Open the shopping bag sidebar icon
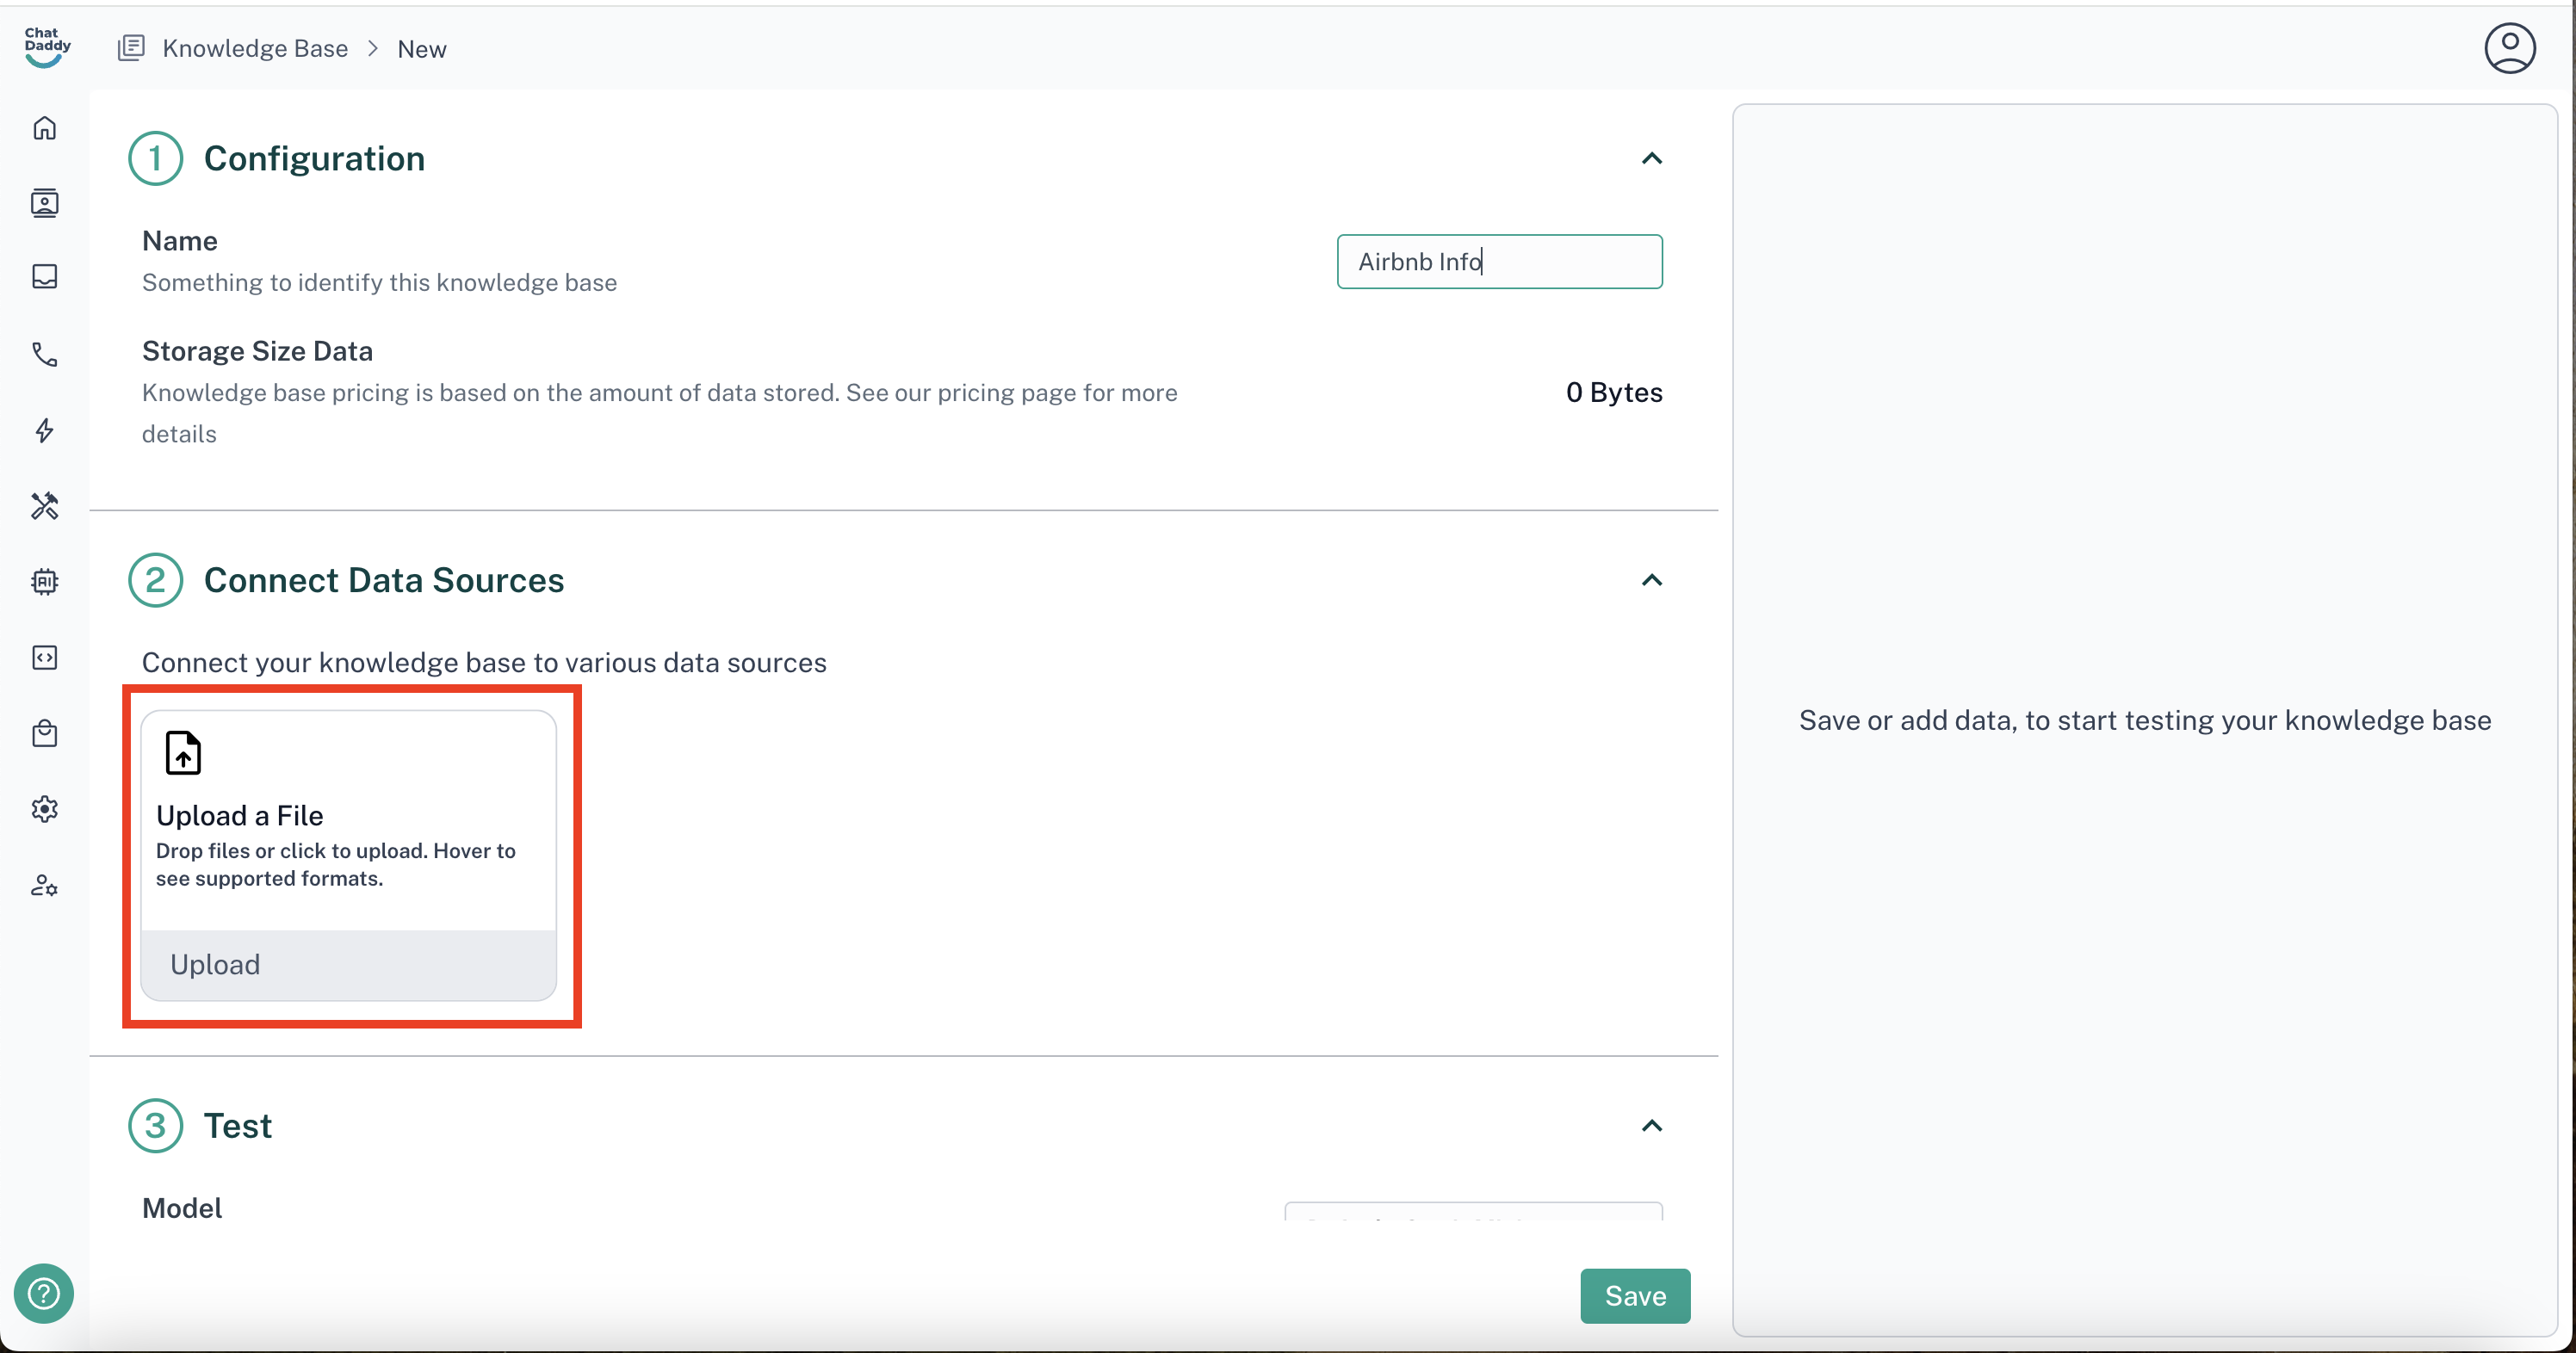The width and height of the screenshot is (2576, 1353). [x=44, y=733]
